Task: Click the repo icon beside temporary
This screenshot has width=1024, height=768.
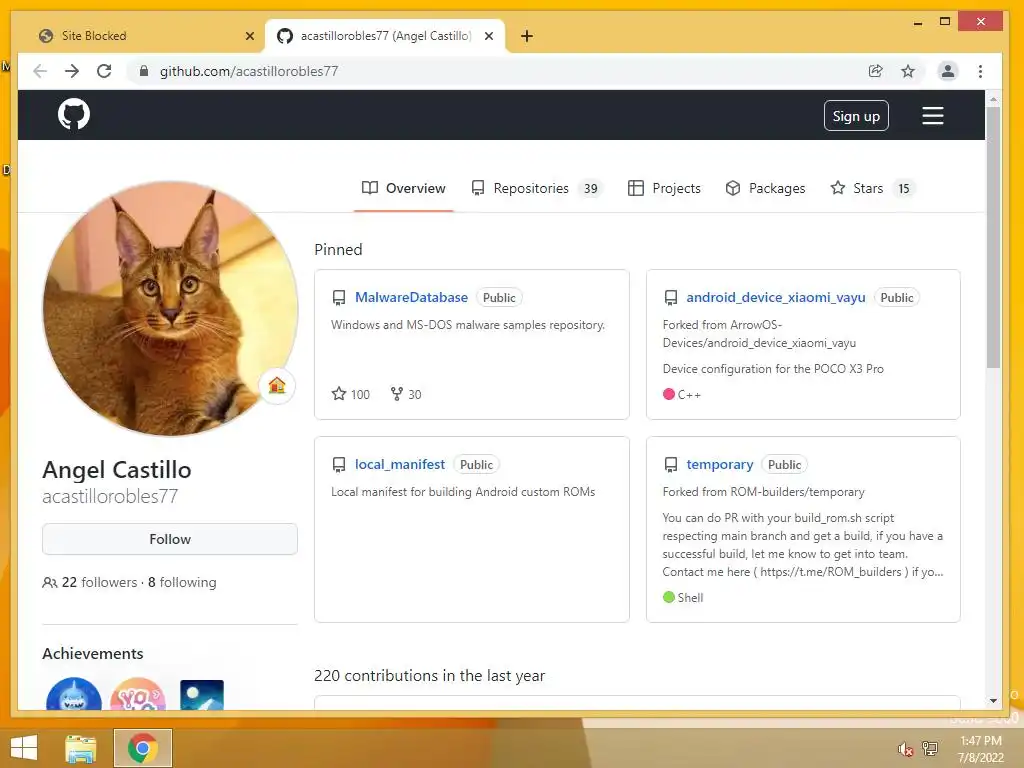Action: tap(671, 465)
